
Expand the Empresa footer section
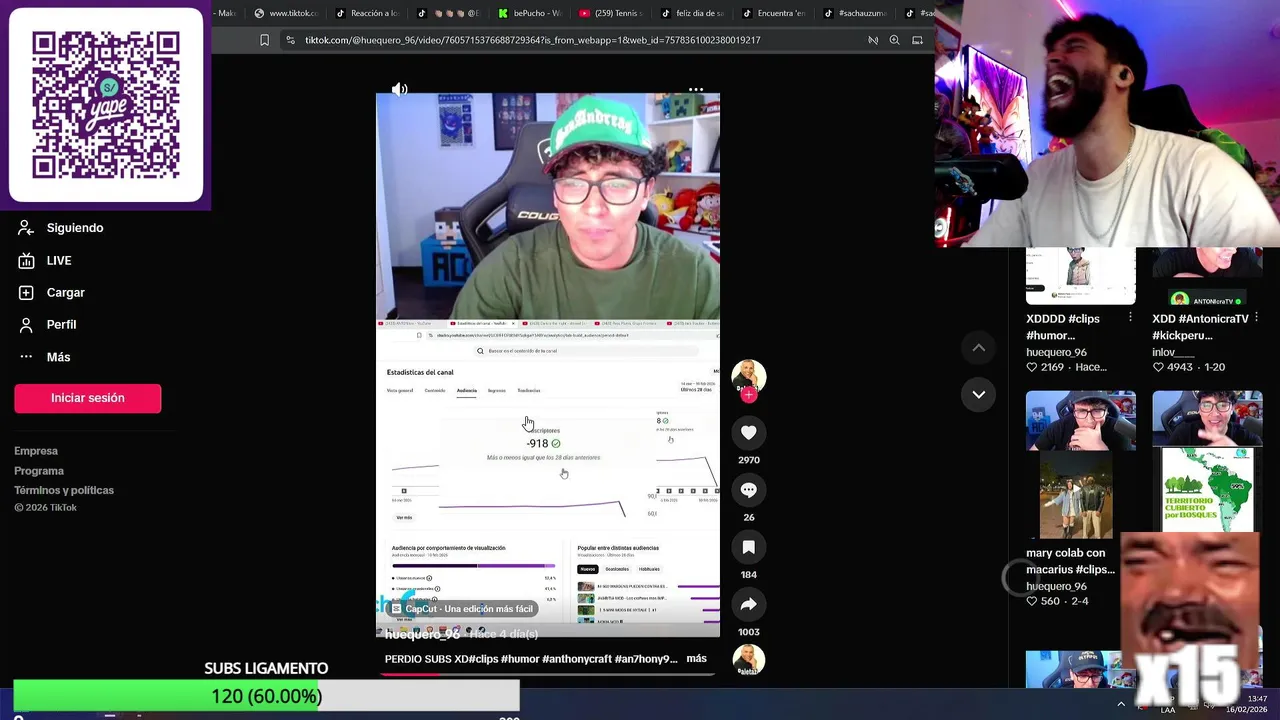click(x=36, y=451)
